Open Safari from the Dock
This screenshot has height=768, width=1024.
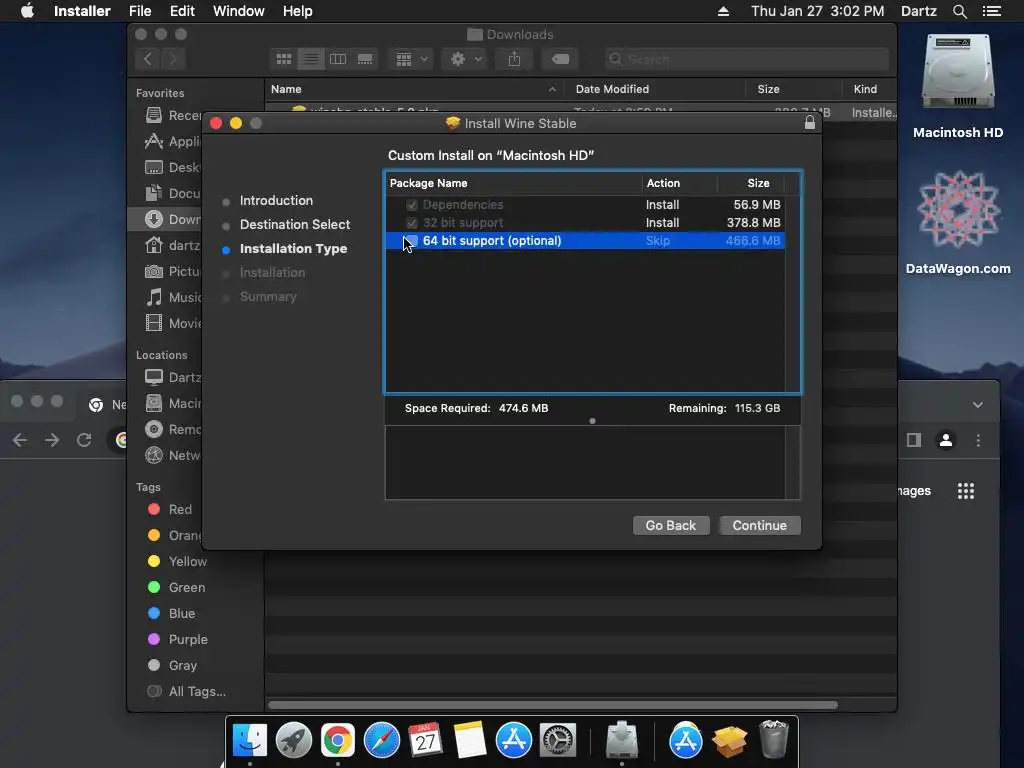[382, 741]
